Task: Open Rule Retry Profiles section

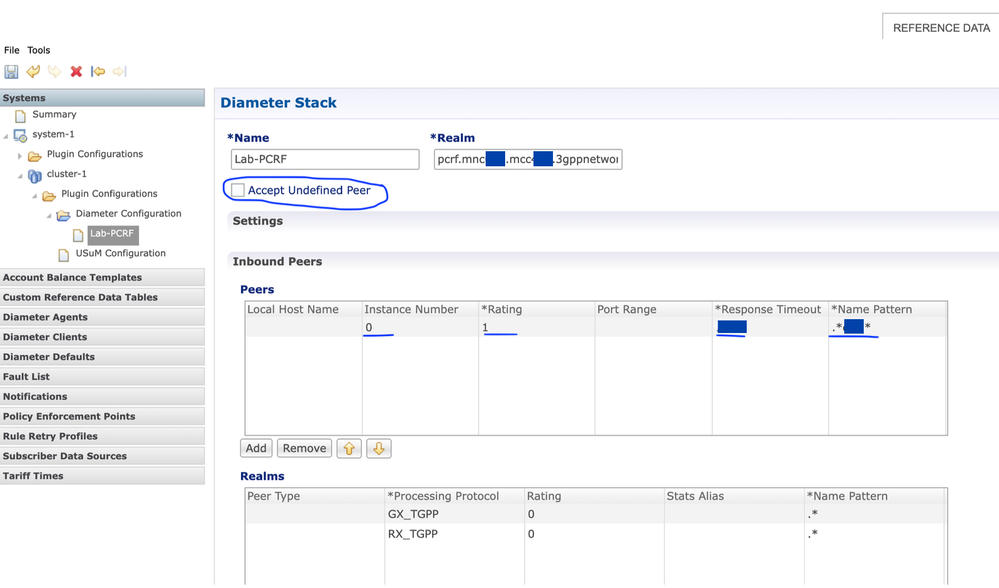Action: [x=103, y=436]
